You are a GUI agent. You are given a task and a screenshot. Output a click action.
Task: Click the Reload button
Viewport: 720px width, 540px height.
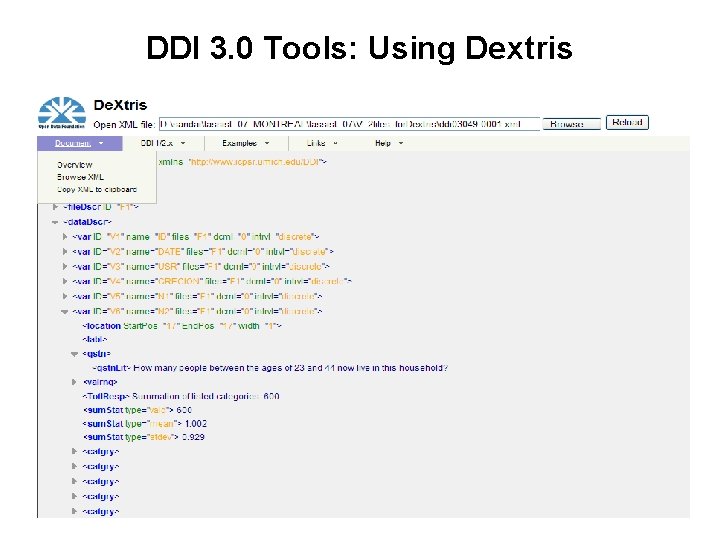click(x=627, y=123)
